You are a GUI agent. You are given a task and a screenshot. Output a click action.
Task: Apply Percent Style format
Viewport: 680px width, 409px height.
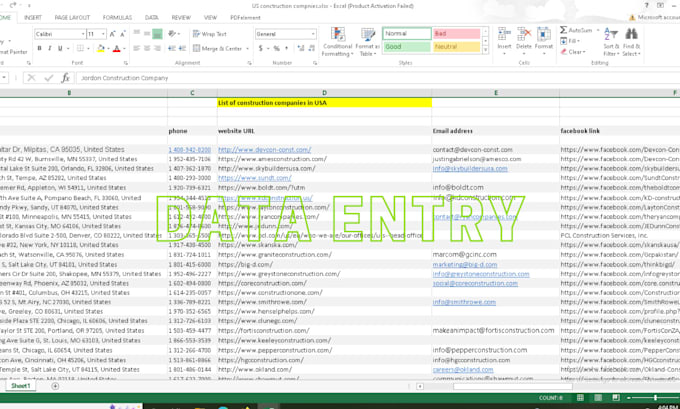pyautogui.click(x=276, y=49)
